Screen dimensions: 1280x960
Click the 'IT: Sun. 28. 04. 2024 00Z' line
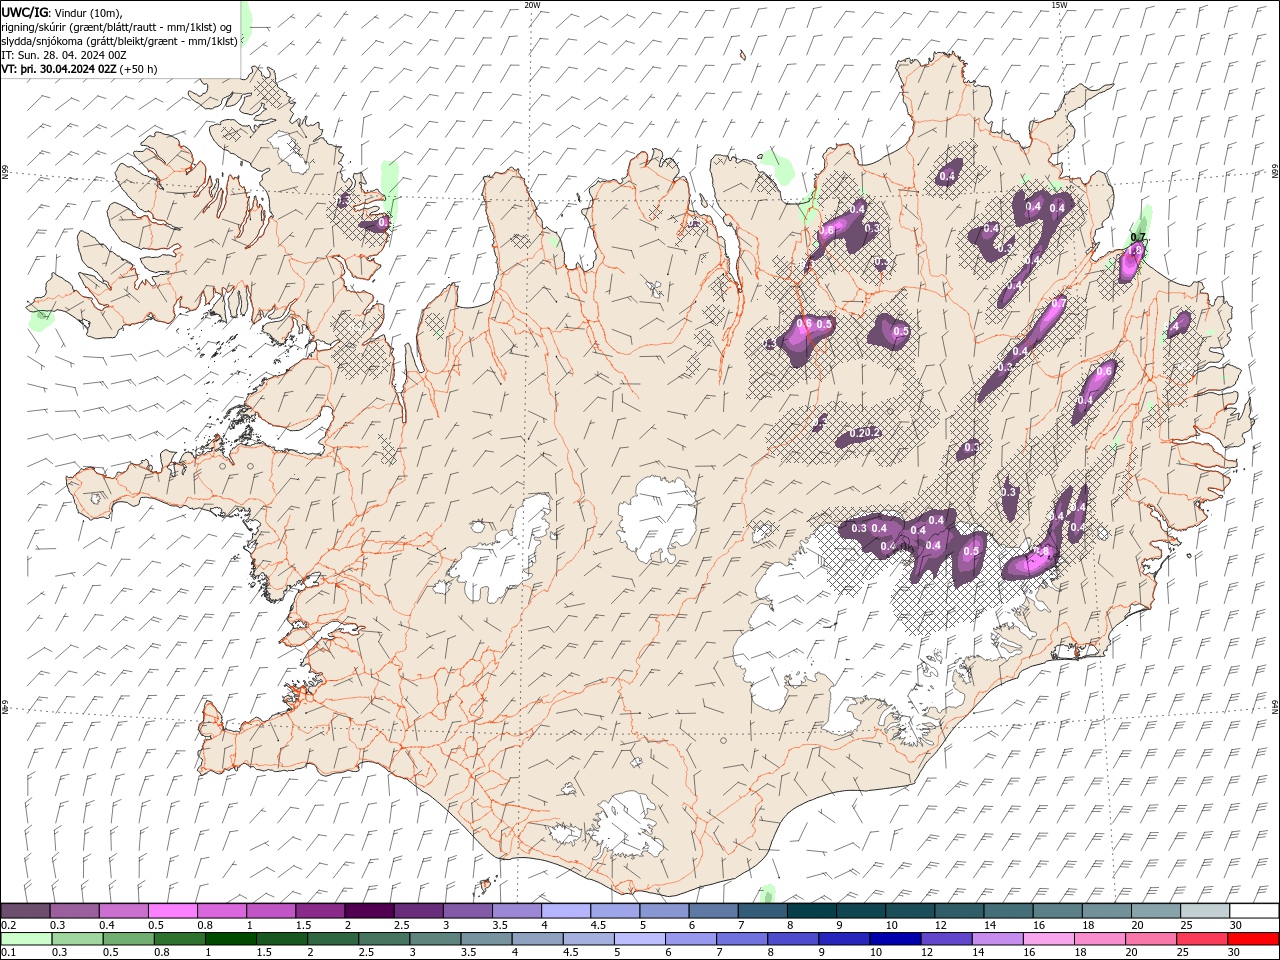[64, 55]
